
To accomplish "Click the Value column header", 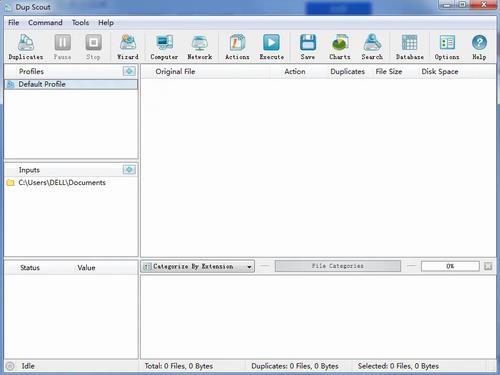I will 86,268.
